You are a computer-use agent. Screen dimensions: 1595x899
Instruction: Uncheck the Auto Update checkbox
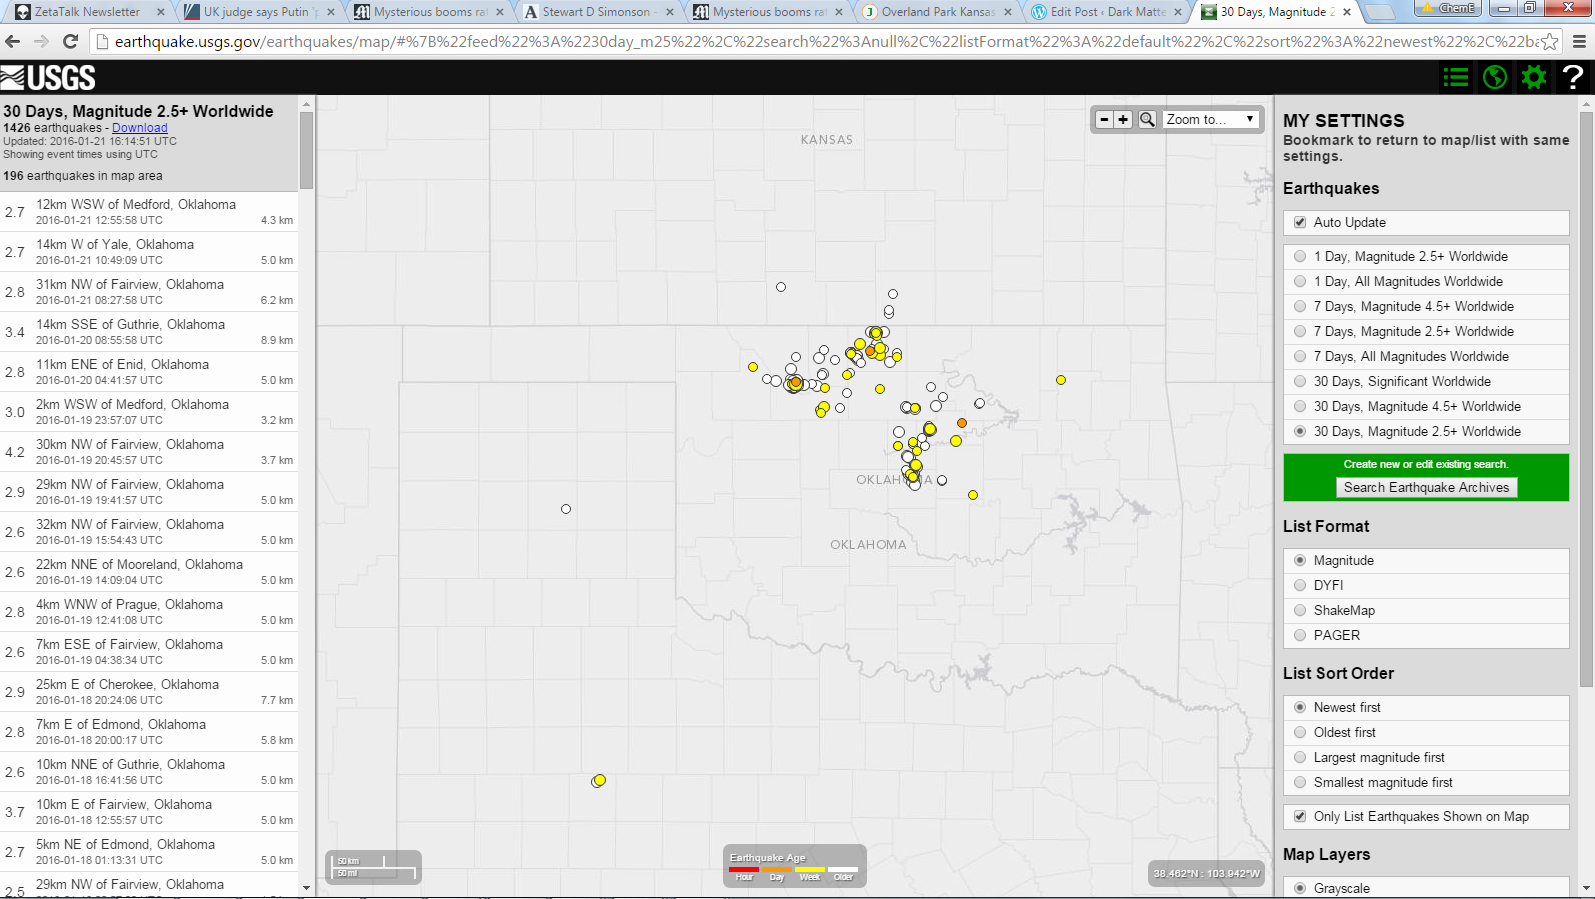point(1300,222)
